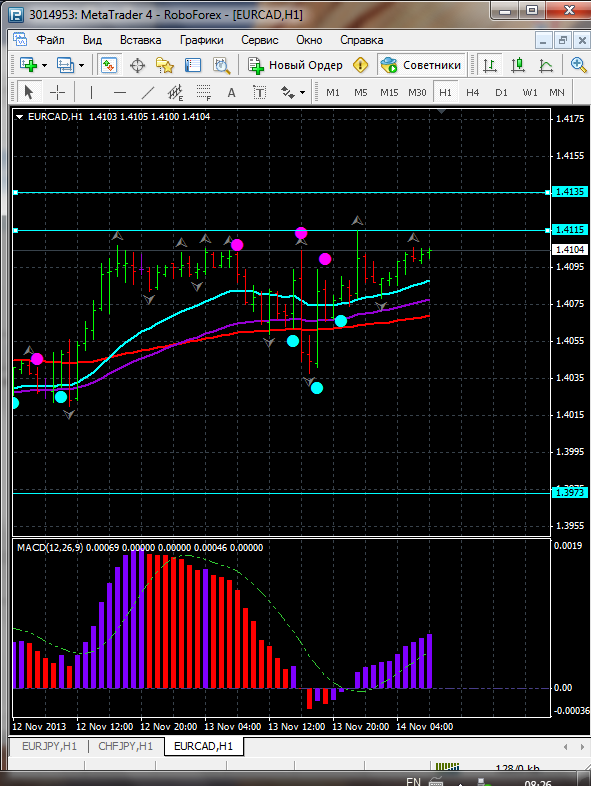600x786 pixels.
Task: Toggle the Terminal panel icon
Action: (x=193, y=65)
